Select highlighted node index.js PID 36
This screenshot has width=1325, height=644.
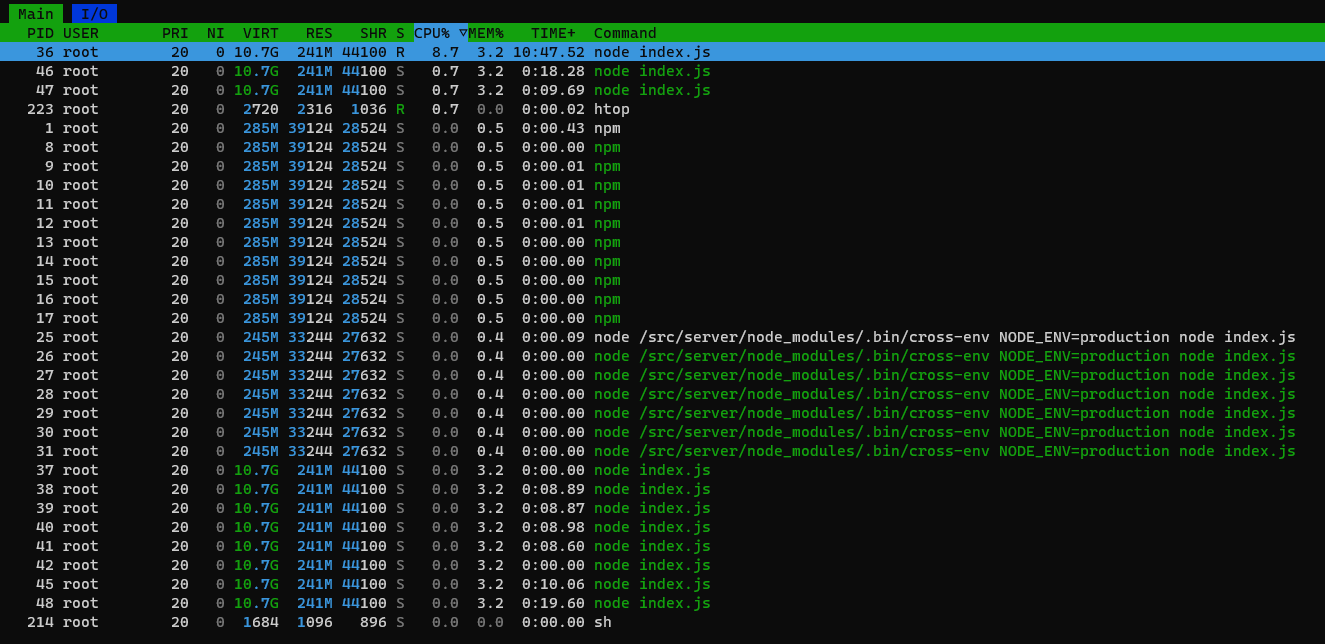pos(652,52)
